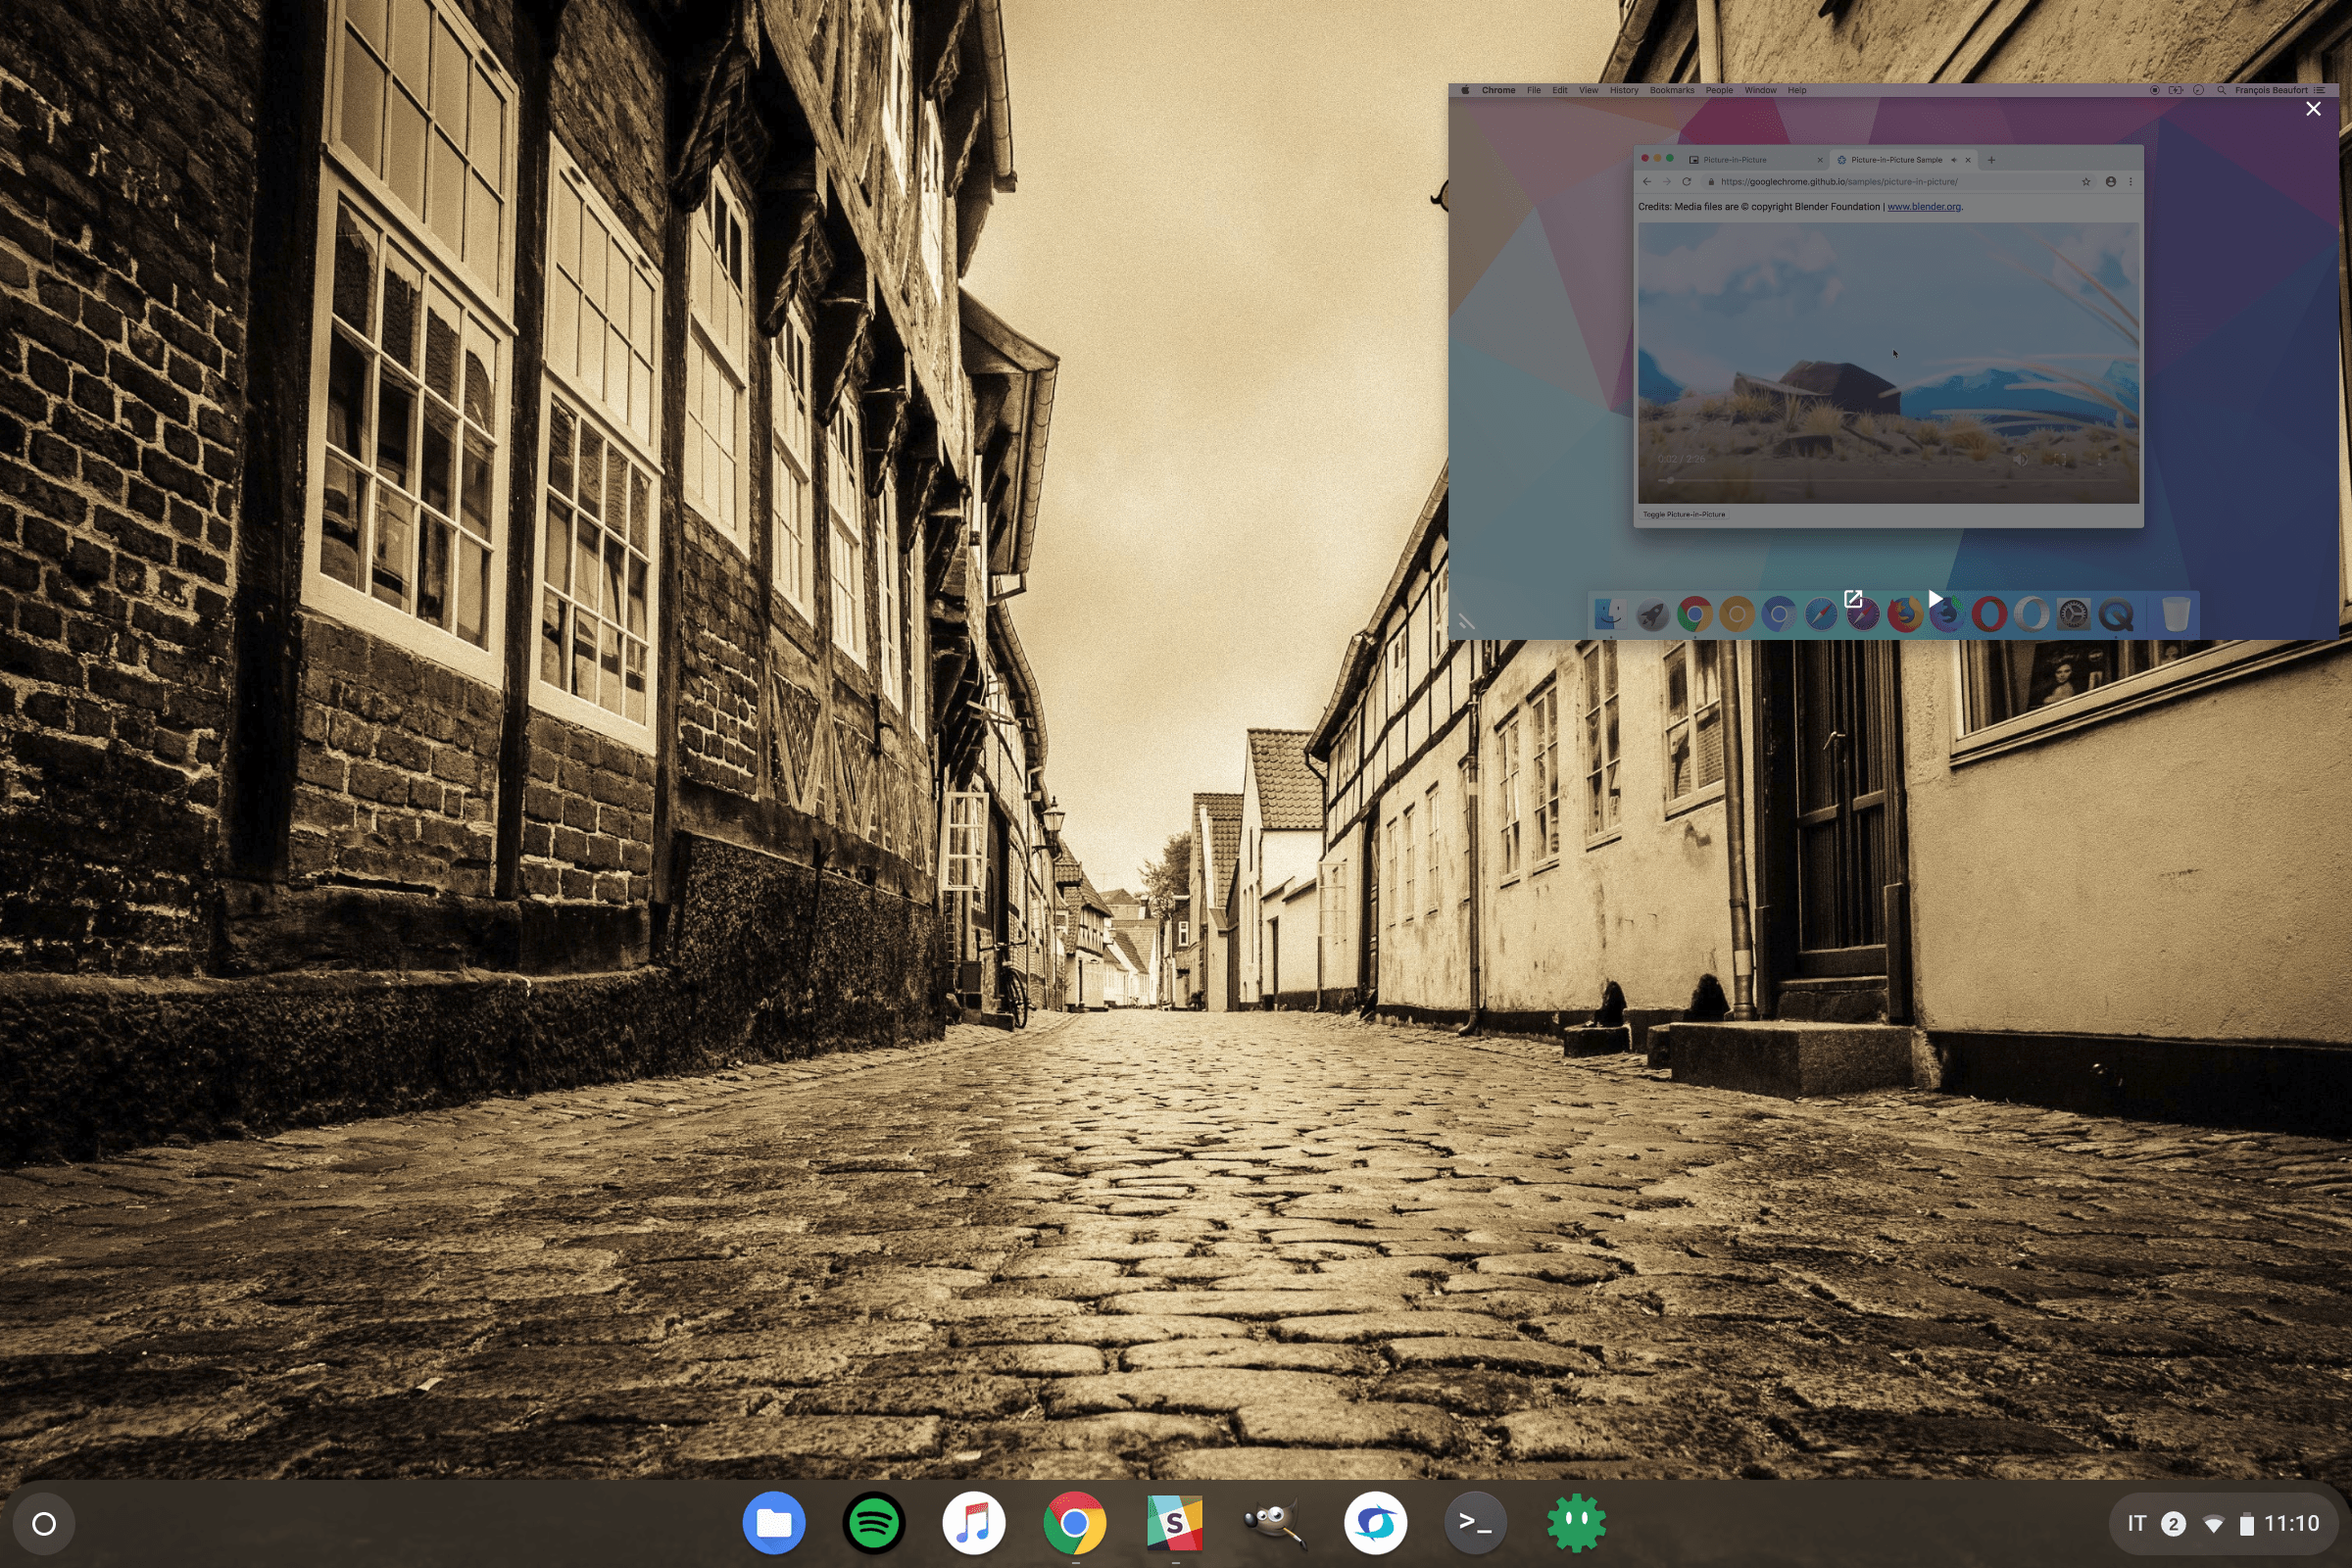This screenshot has height=1568, width=2352.
Task: Open the Terminal app in the shelf
Action: pos(1475,1523)
